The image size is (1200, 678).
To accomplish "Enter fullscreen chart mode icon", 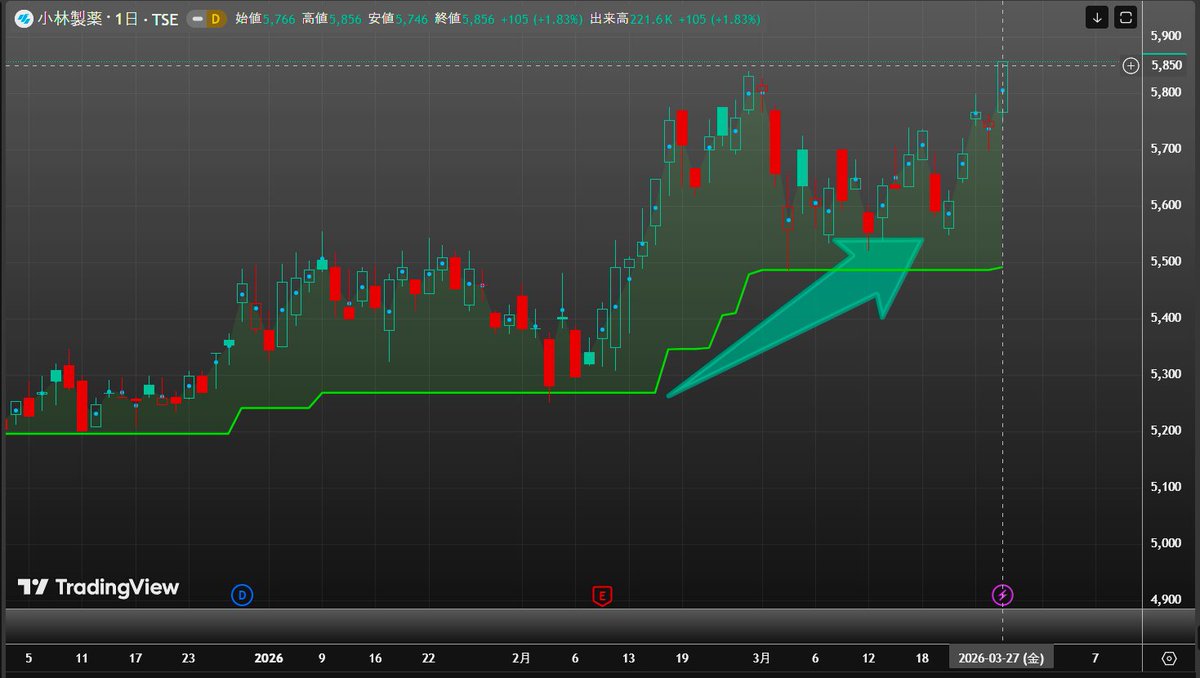I will (x=1126, y=17).
